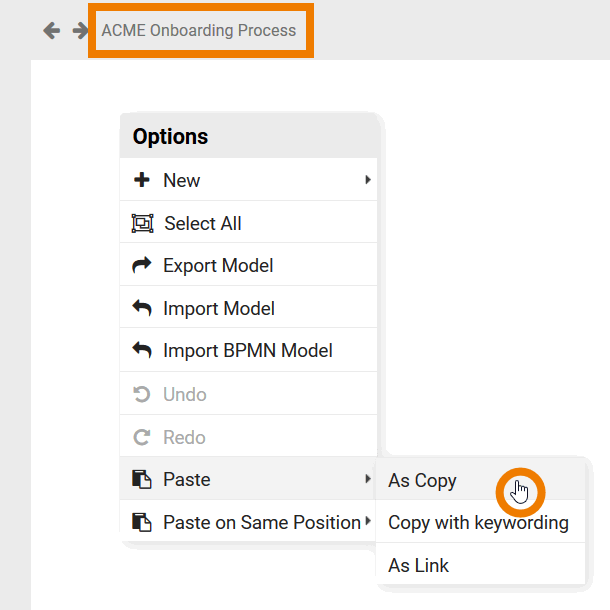Choose Import BPMN Model option
Viewport: 610px width, 610px height.
click(x=248, y=351)
